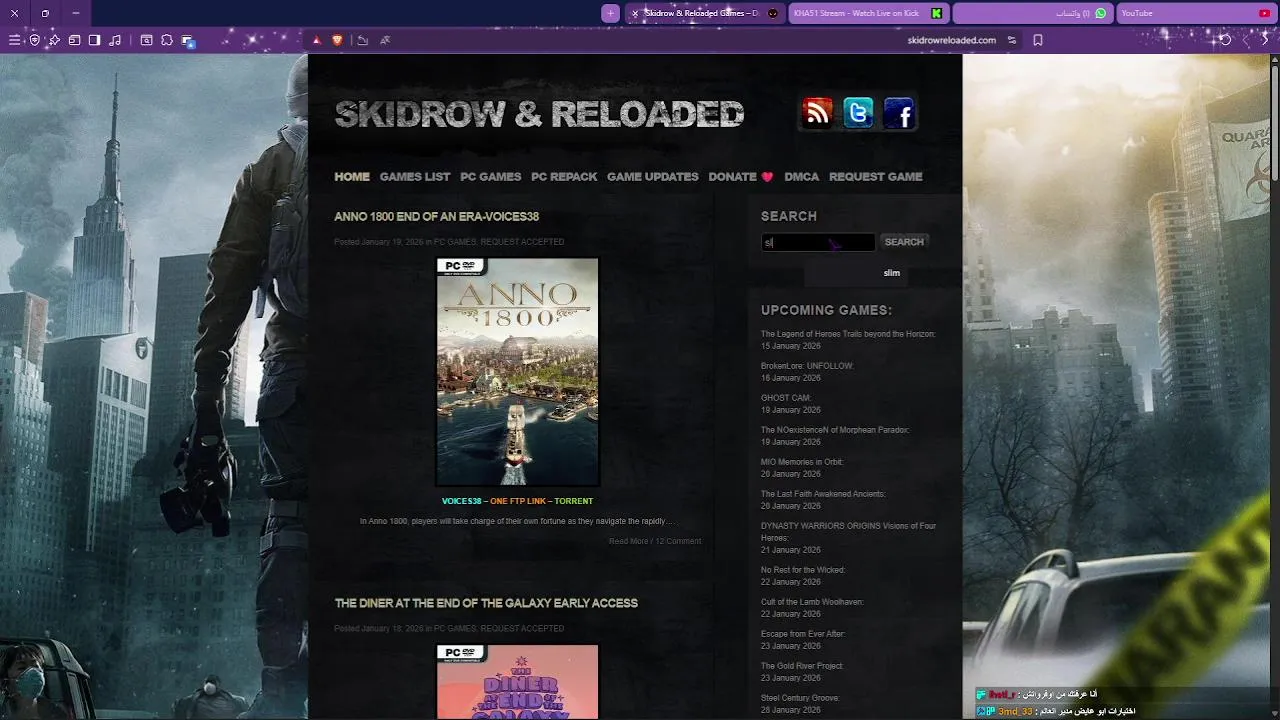Screen dimensions: 1280x720
Task: Open PC GAMES menu item
Action: coord(491,176)
